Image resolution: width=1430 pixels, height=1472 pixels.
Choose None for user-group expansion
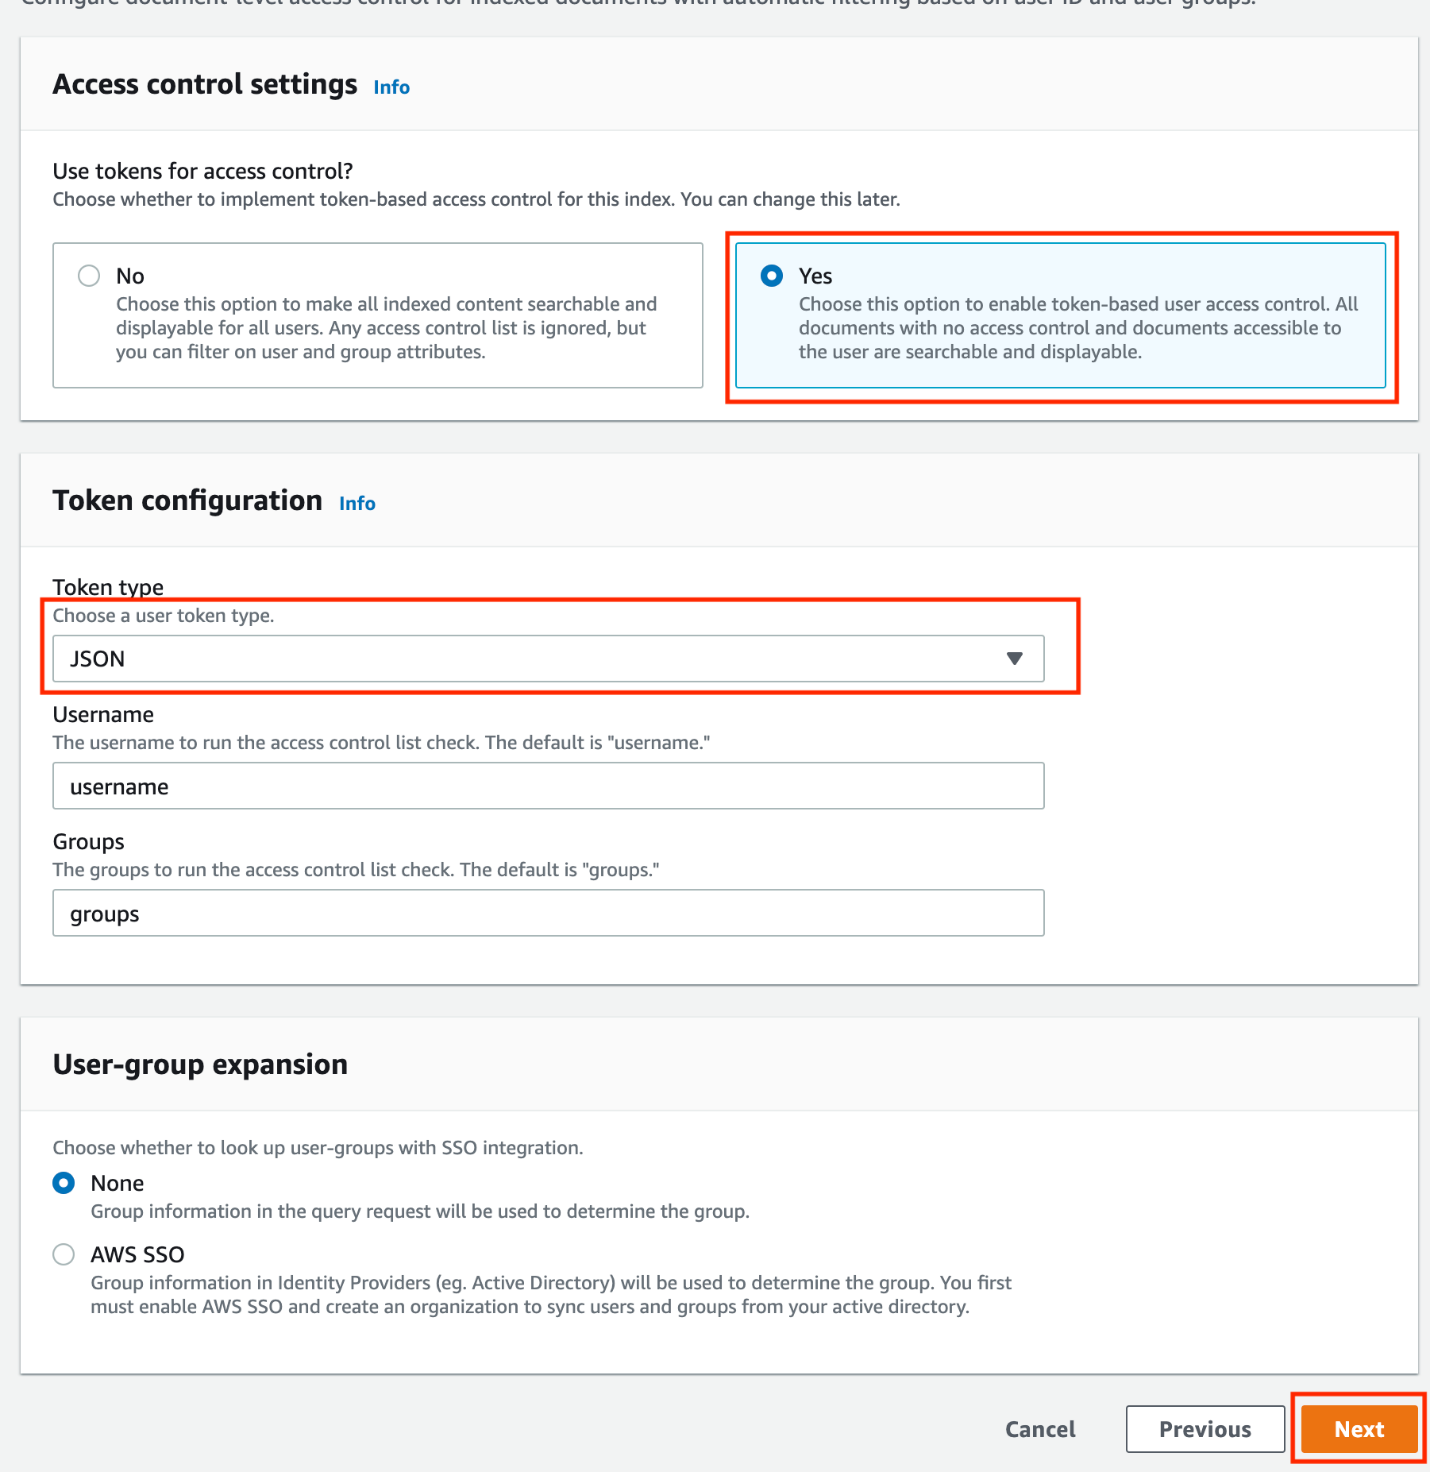coord(64,1183)
